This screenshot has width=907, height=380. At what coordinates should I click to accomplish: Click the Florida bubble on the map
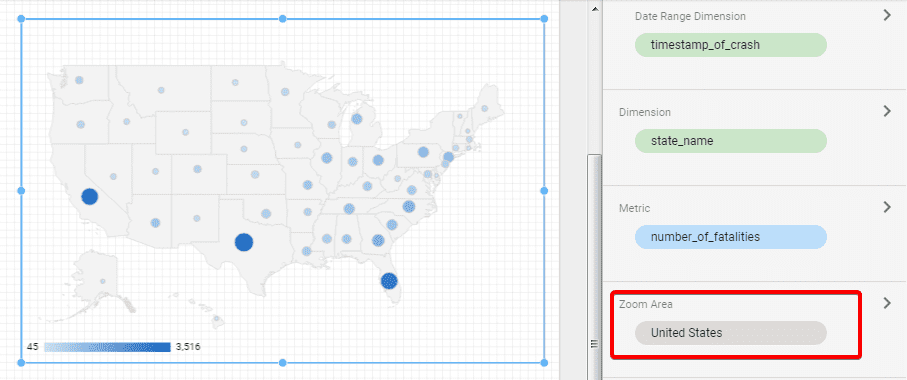(389, 281)
